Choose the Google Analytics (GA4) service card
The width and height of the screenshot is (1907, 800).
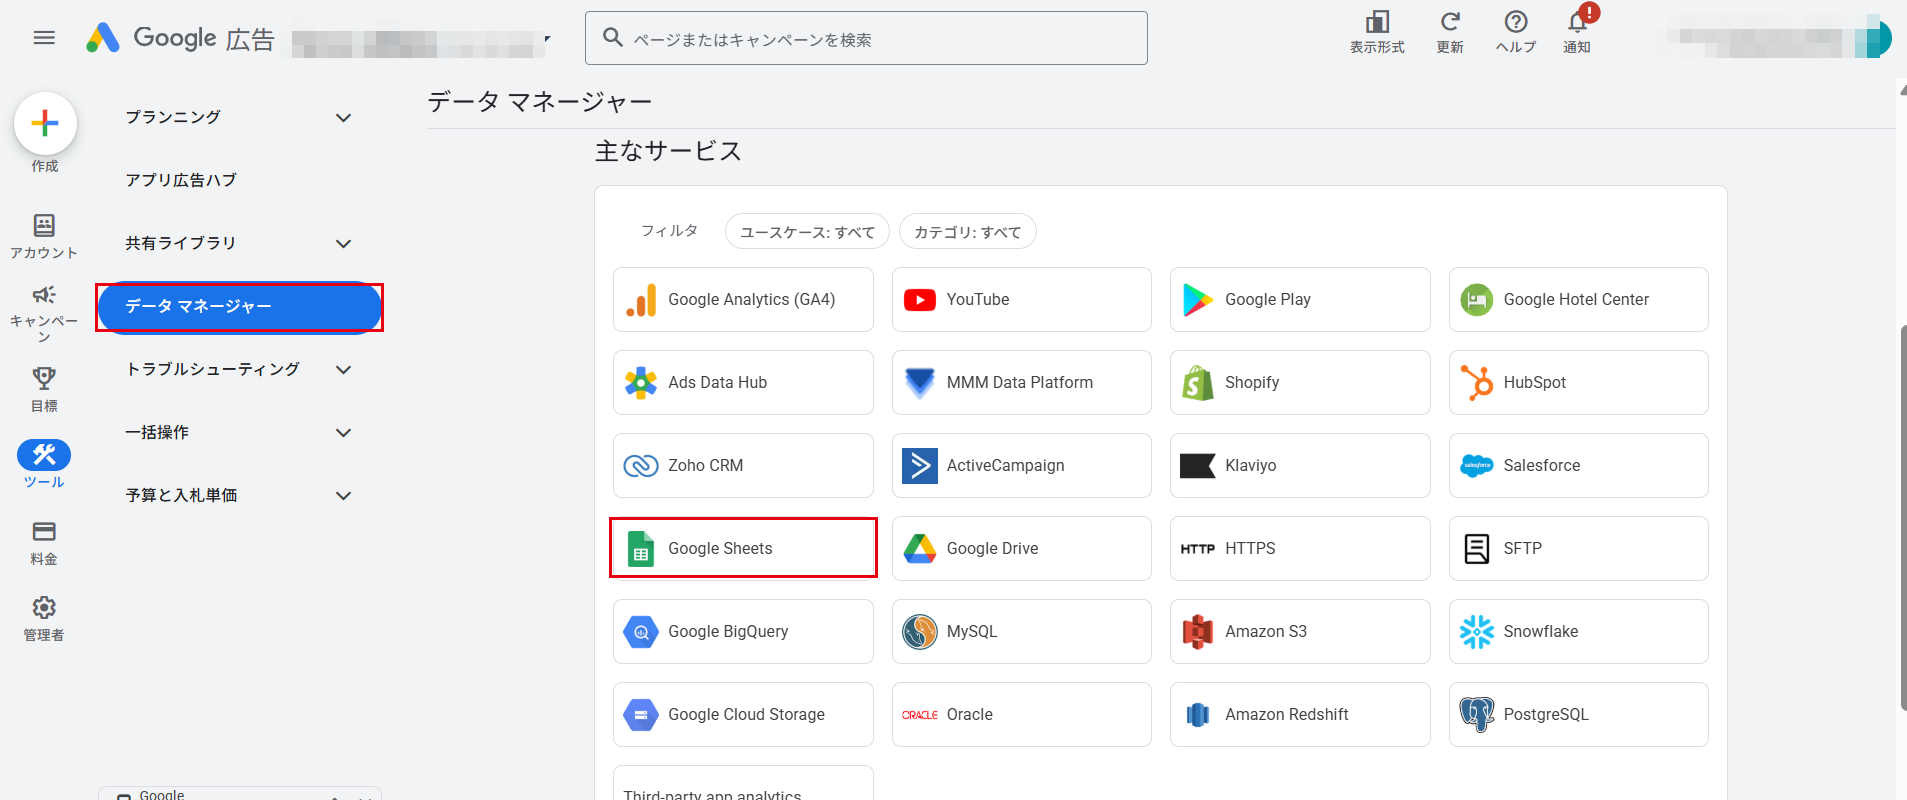[743, 300]
